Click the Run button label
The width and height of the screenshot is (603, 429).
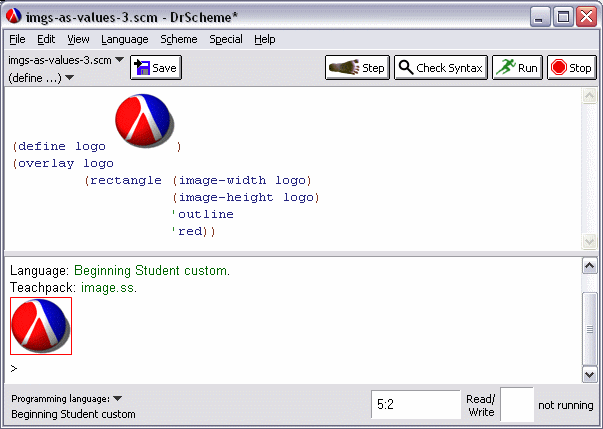[527, 68]
